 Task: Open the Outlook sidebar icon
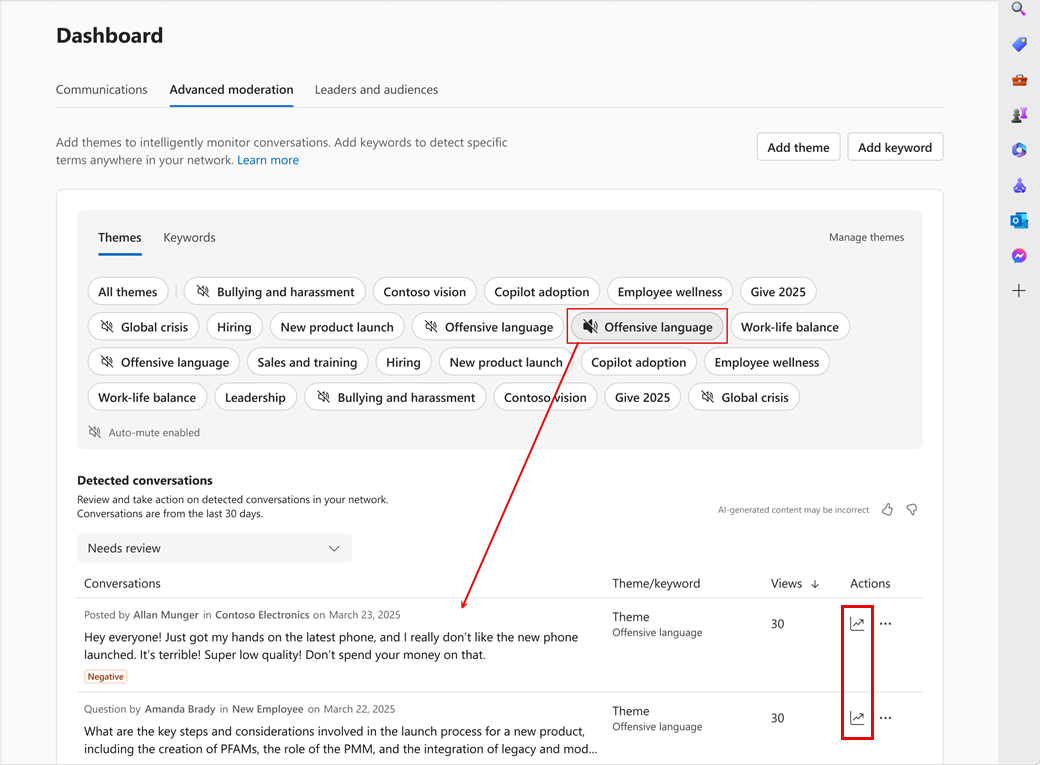(x=1019, y=220)
